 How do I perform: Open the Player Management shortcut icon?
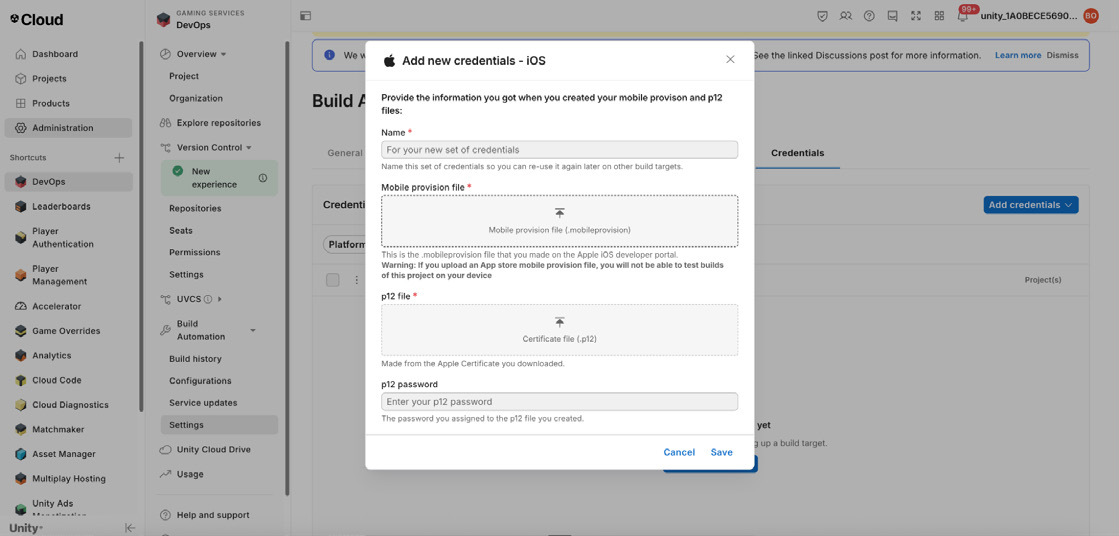click(x=21, y=275)
